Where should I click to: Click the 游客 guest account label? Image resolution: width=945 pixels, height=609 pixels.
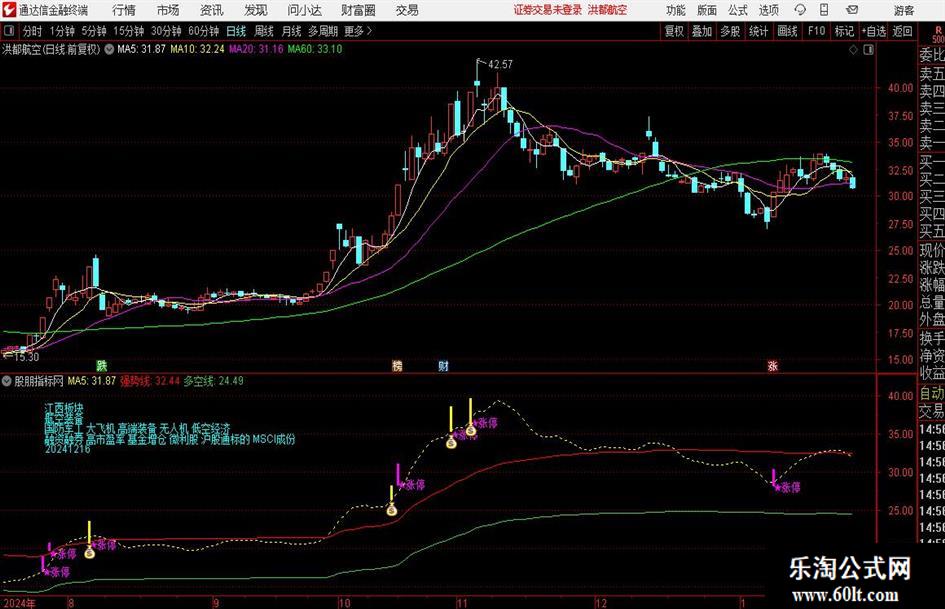click(904, 10)
